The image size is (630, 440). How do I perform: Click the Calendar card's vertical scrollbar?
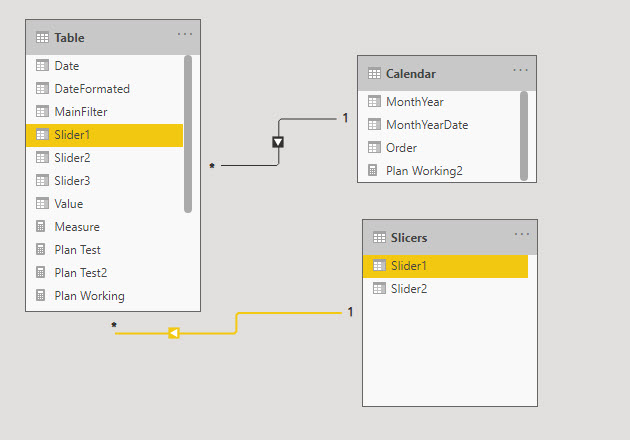[x=524, y=136]
